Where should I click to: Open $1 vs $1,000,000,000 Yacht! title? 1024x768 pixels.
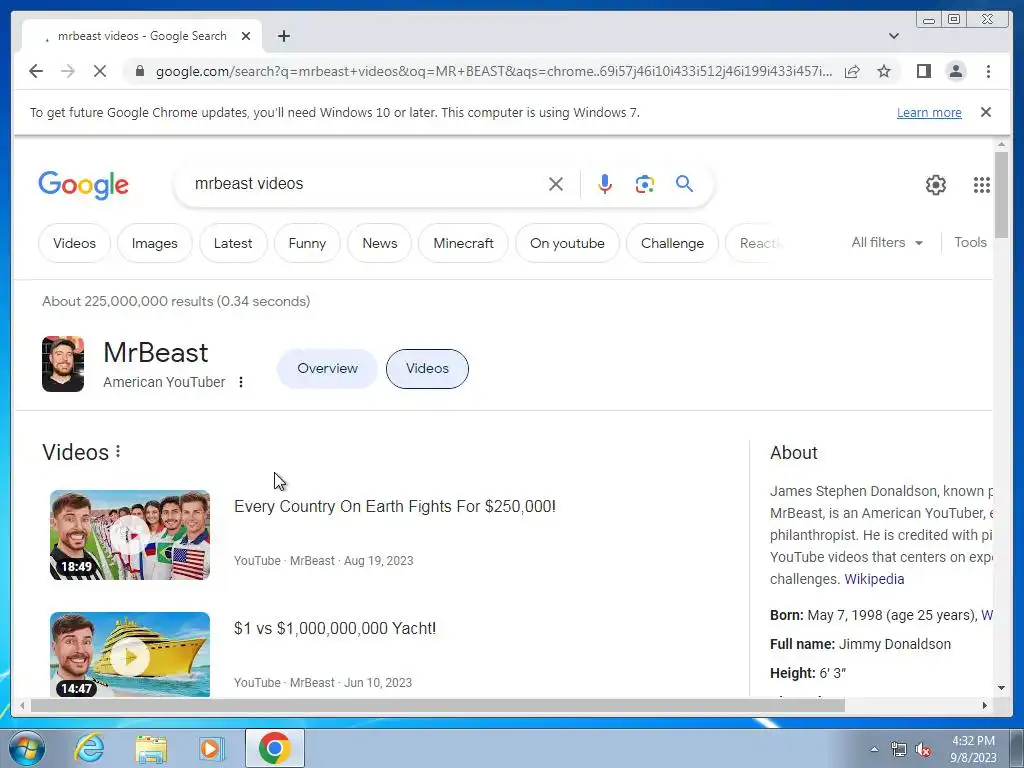point(335,629)
